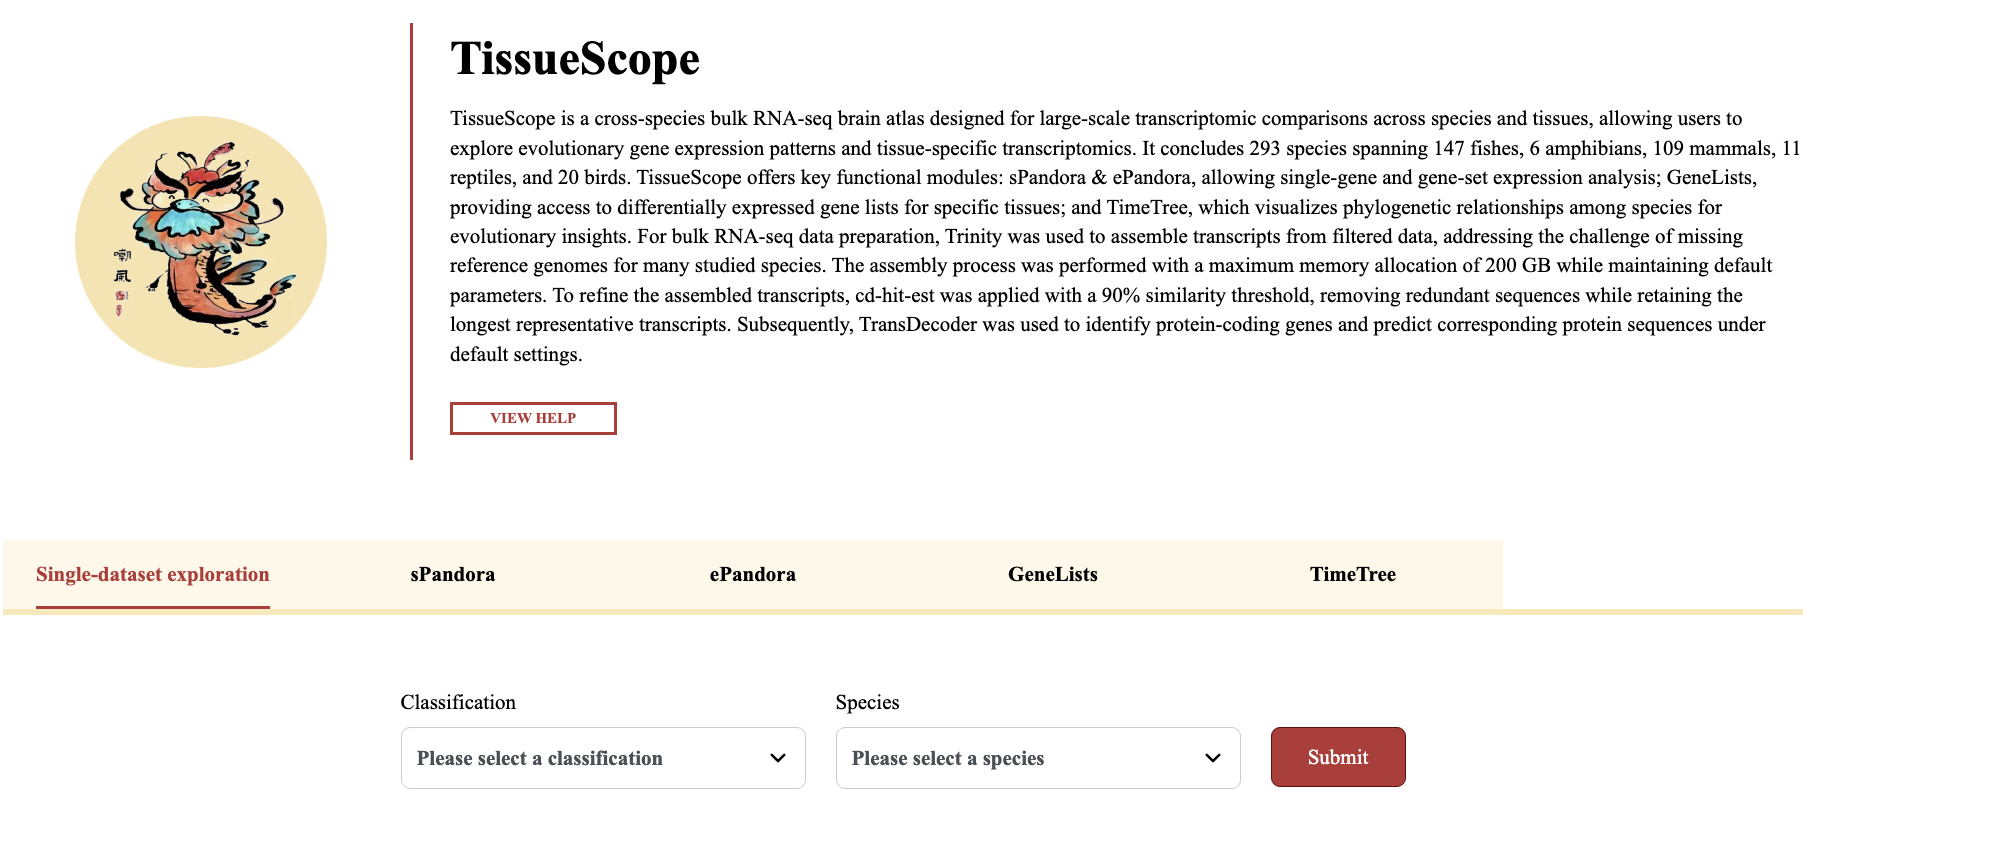Click the Species field label
Image resolution: width=2012 pixels, height=864 pixels.
coord(867,702)
